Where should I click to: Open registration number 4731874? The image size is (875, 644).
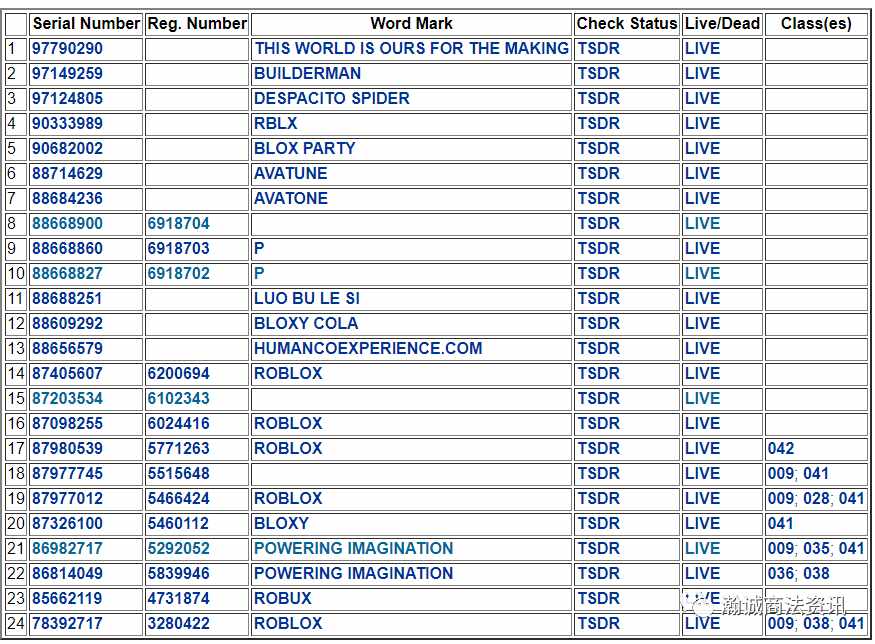point(179,598)
